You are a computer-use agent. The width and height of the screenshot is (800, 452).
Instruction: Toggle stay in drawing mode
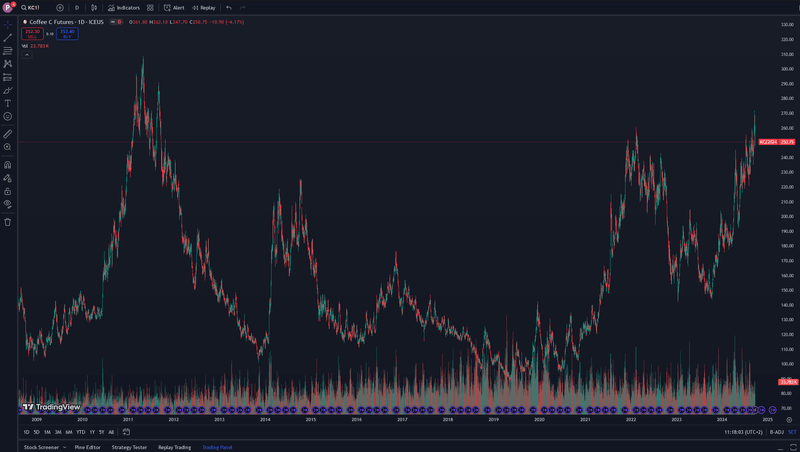click(x=8, y=178)
